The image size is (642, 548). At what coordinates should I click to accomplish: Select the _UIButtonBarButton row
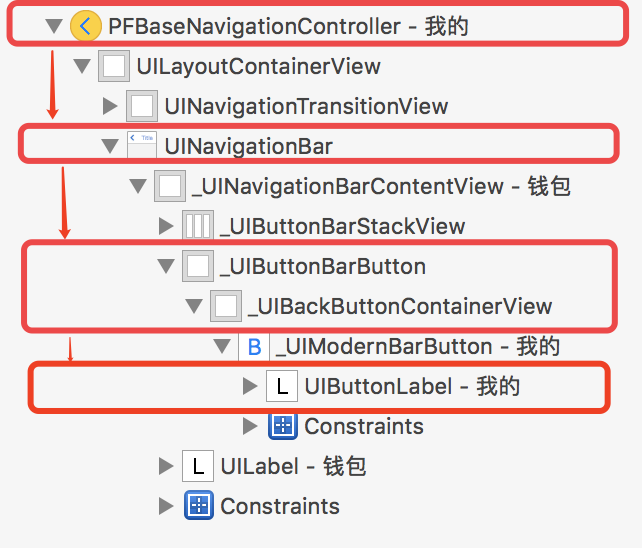click(292, 266)
